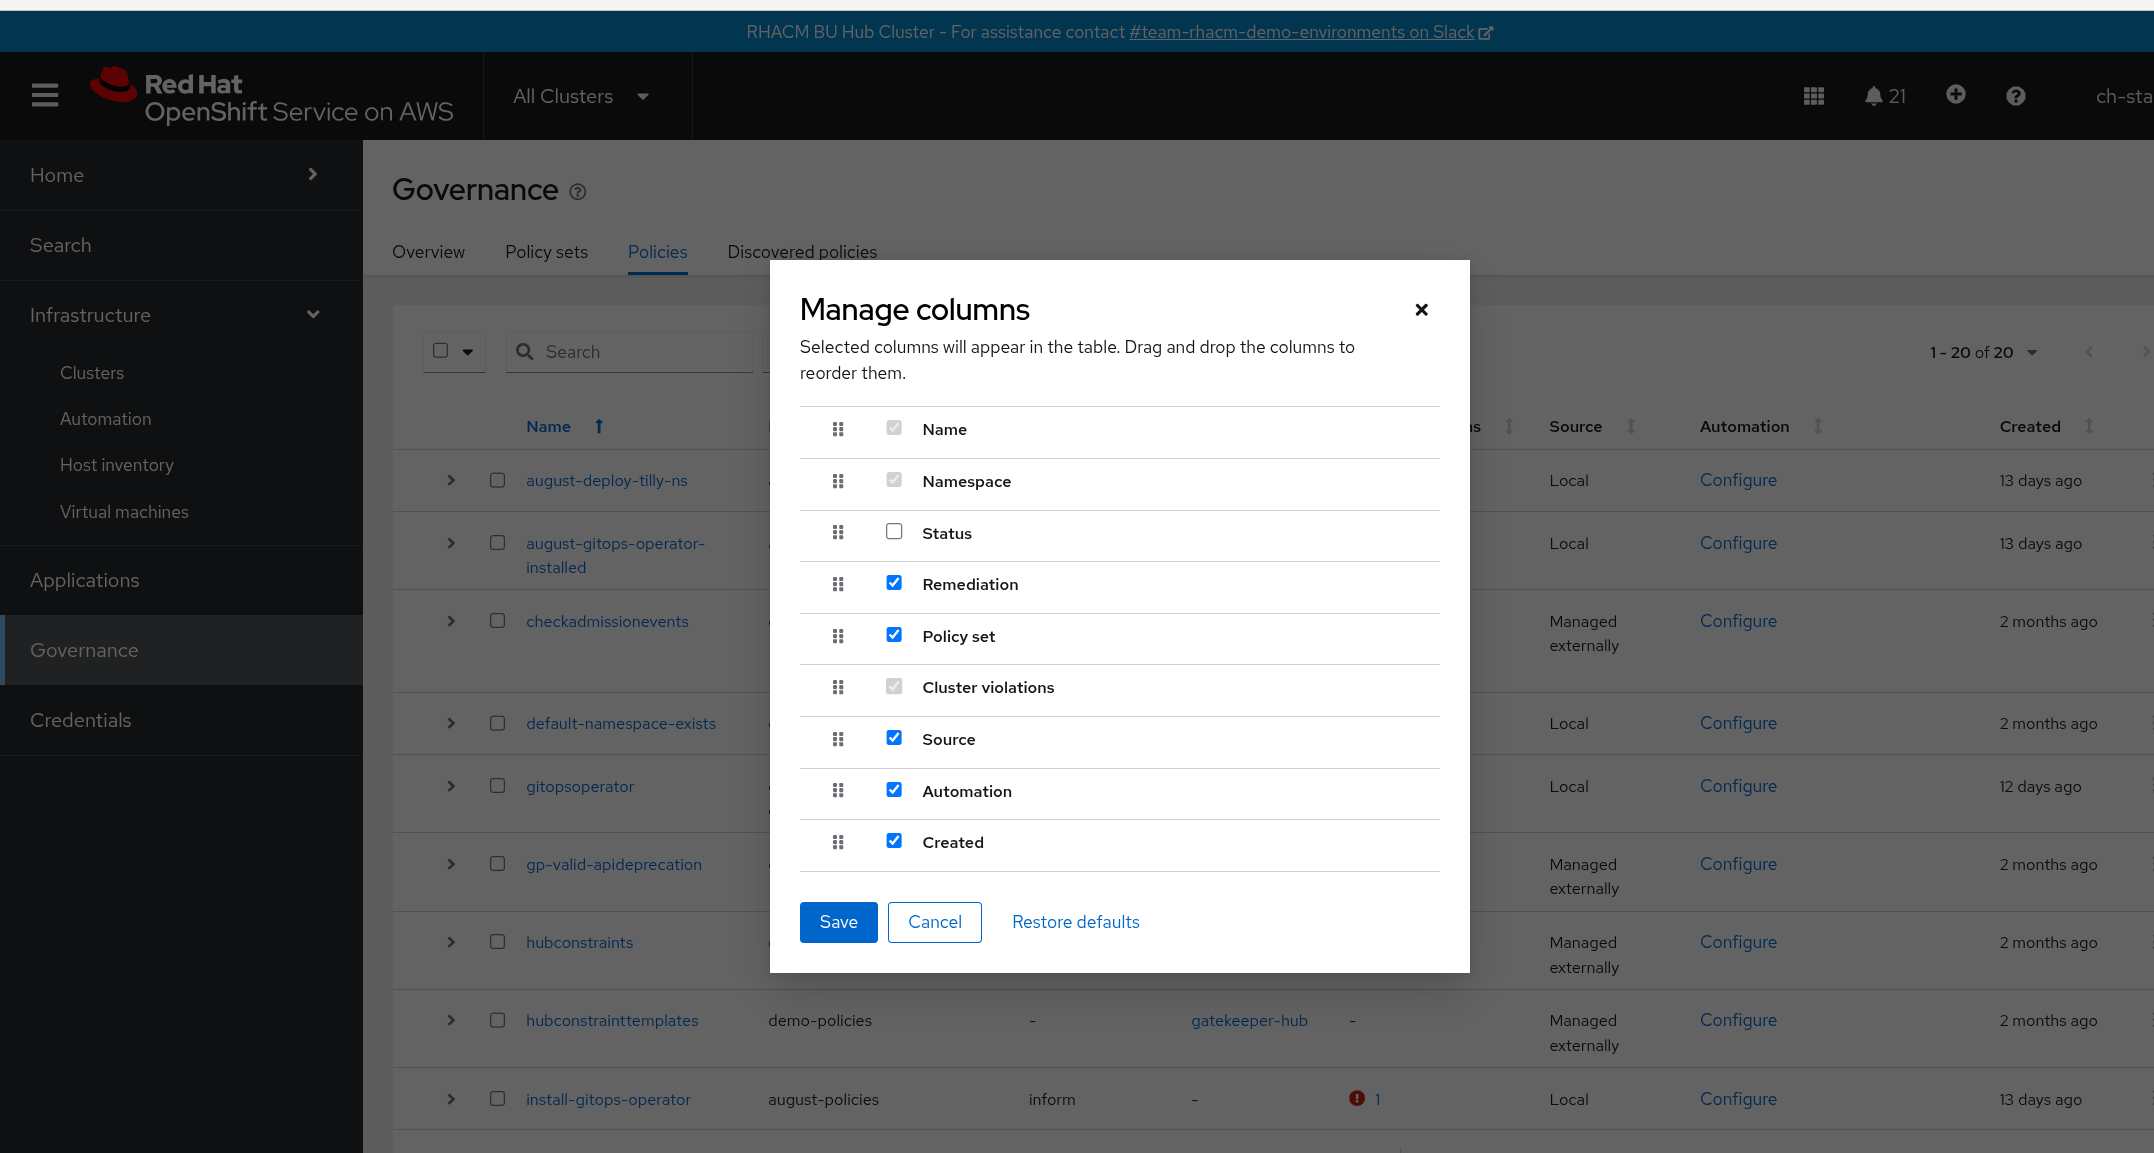Expand the august-deploy-tilly-ns policy row
Image resolution: width=2154 pixels, height=1153 pixels.
pyautogui.click(x=451, y=480)
